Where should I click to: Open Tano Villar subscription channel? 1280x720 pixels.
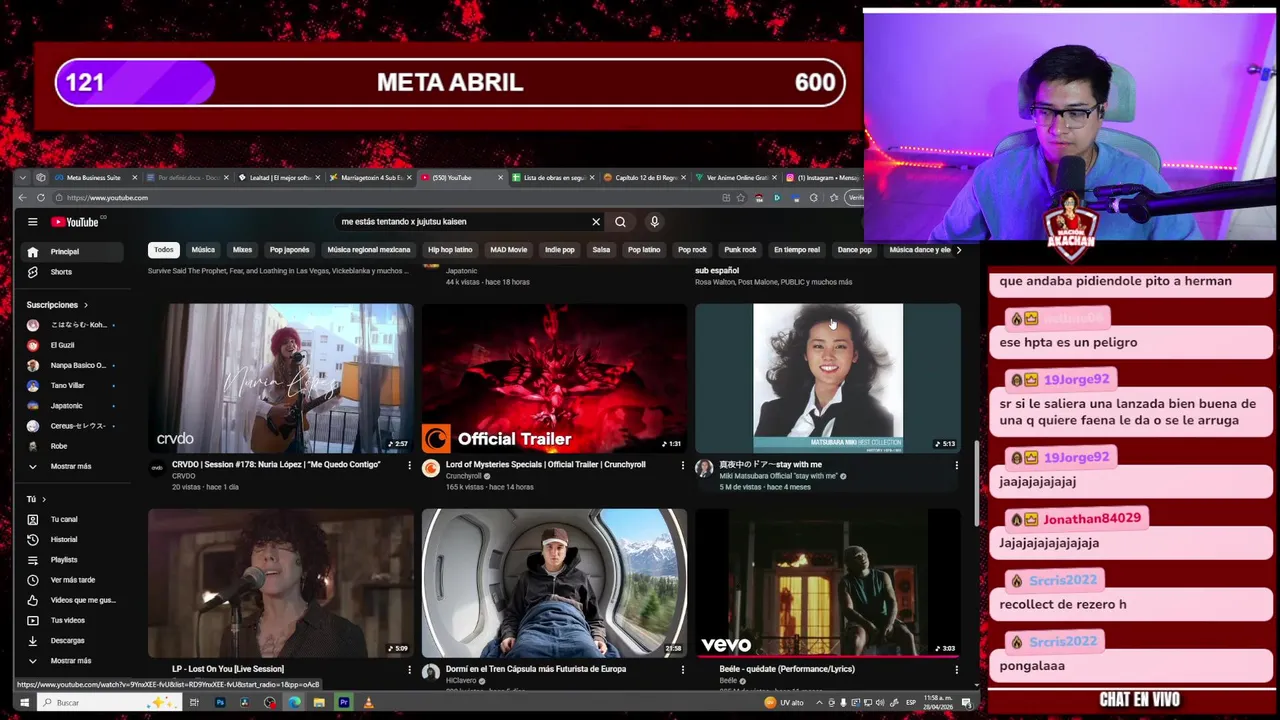(70, 385)
